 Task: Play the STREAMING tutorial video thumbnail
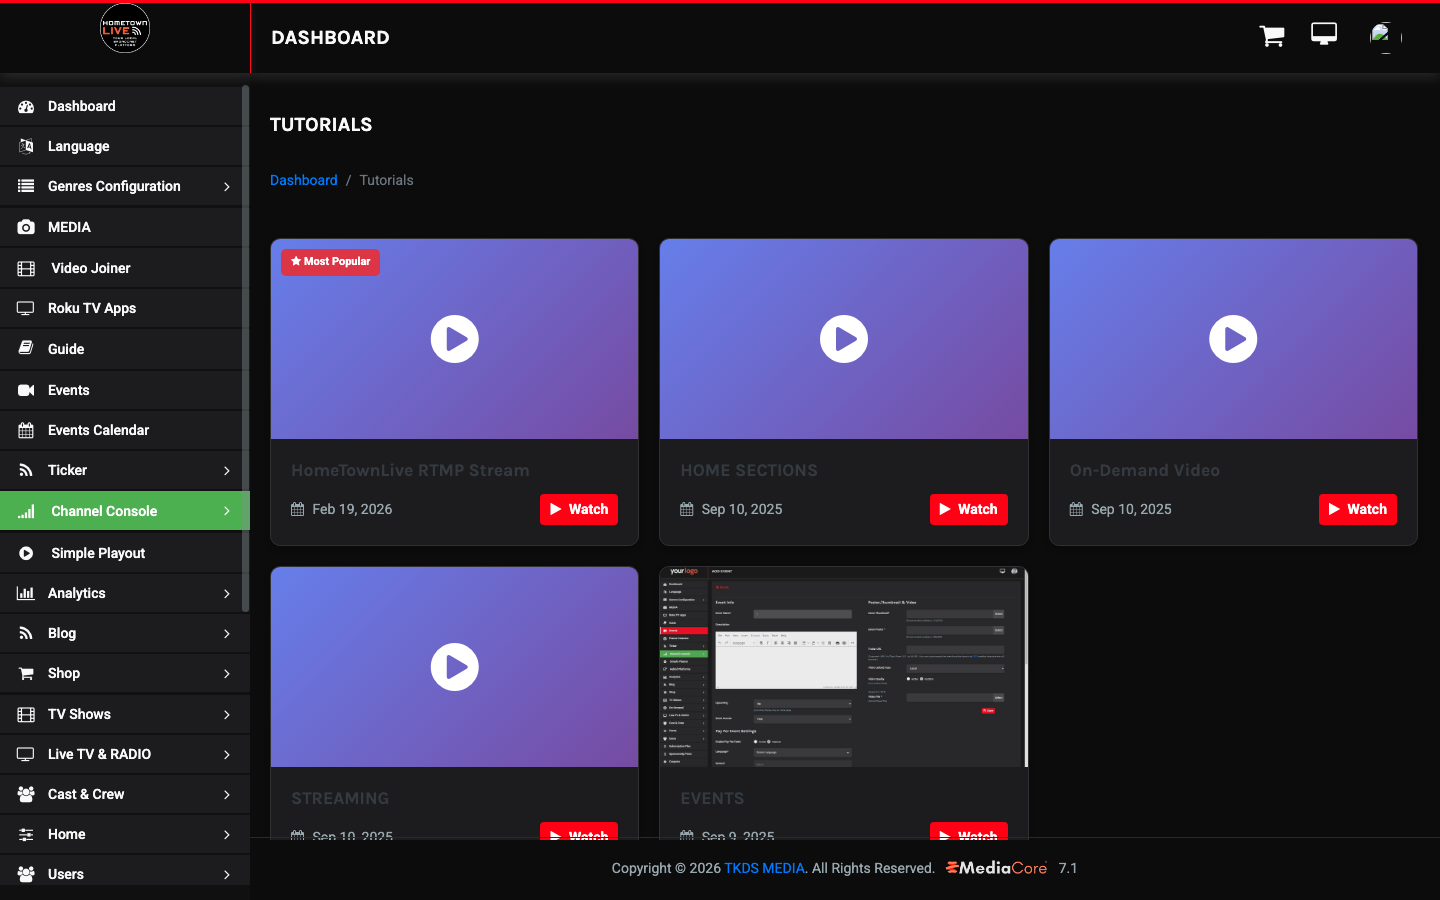pos(455,667)
